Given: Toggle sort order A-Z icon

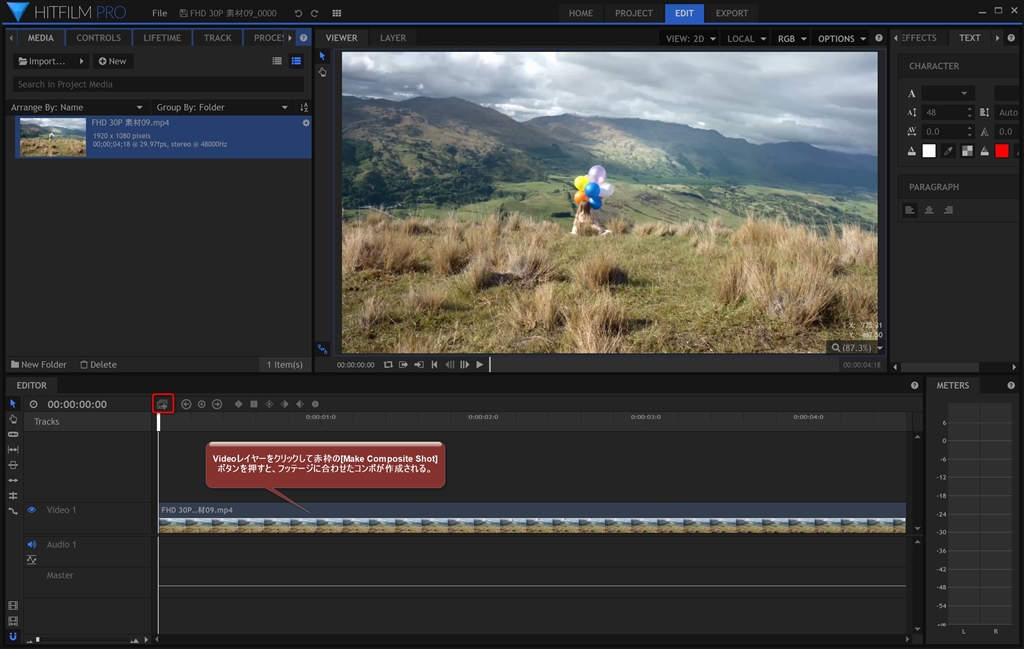Looking at the screenshot, I should [304, 107].
